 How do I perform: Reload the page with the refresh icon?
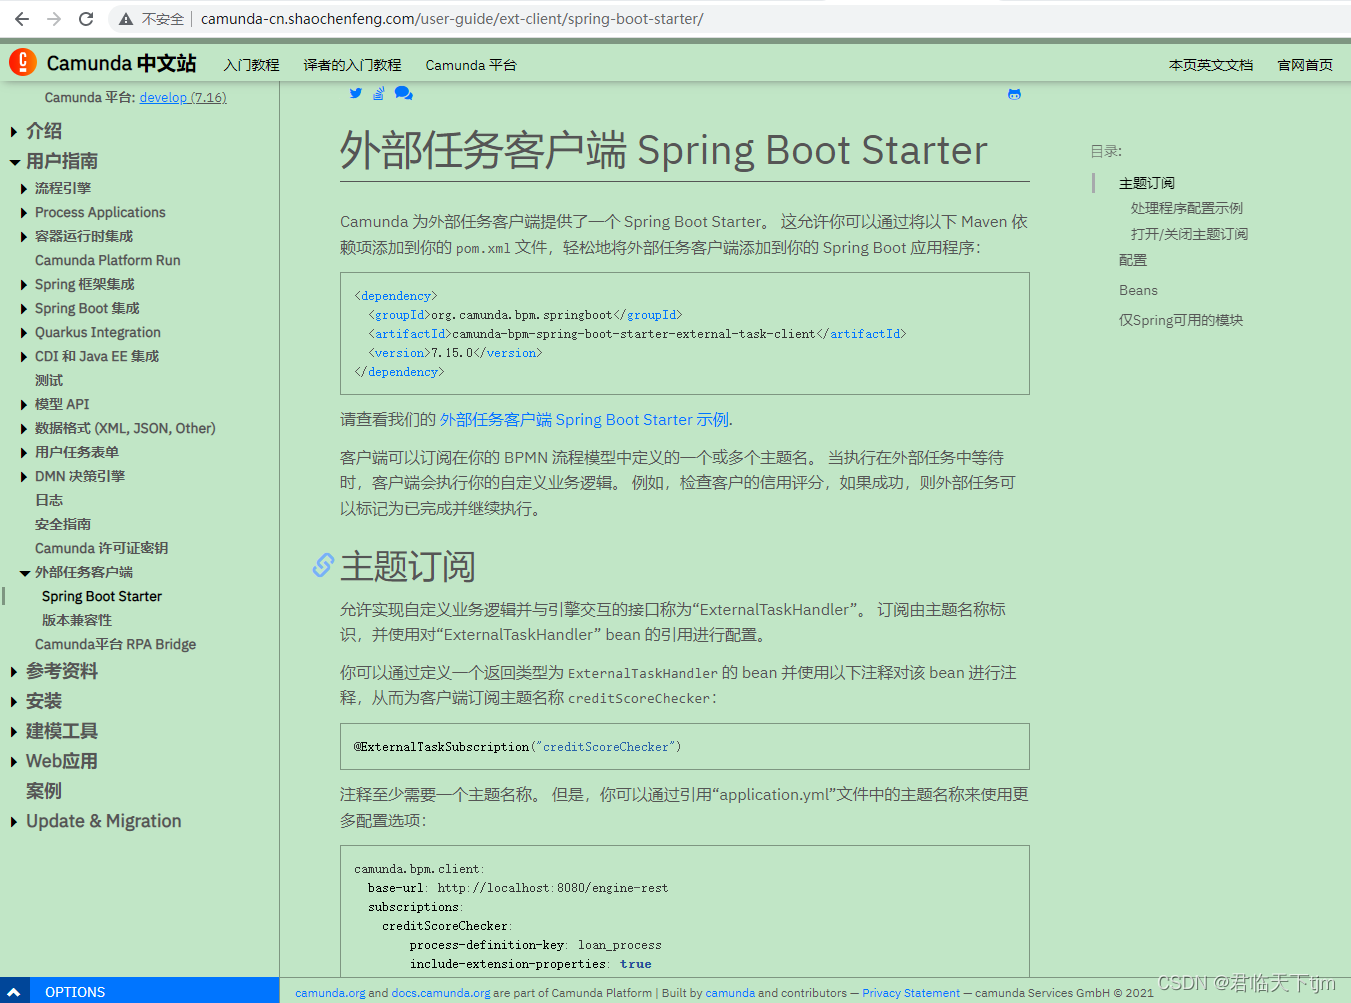pyautogui.click(x=85, y=17)
